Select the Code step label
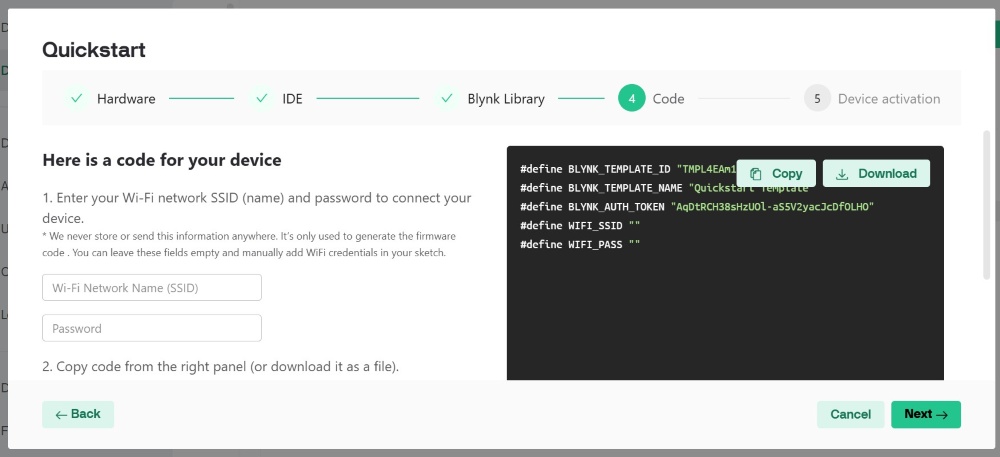 click(x=668, y=99)
